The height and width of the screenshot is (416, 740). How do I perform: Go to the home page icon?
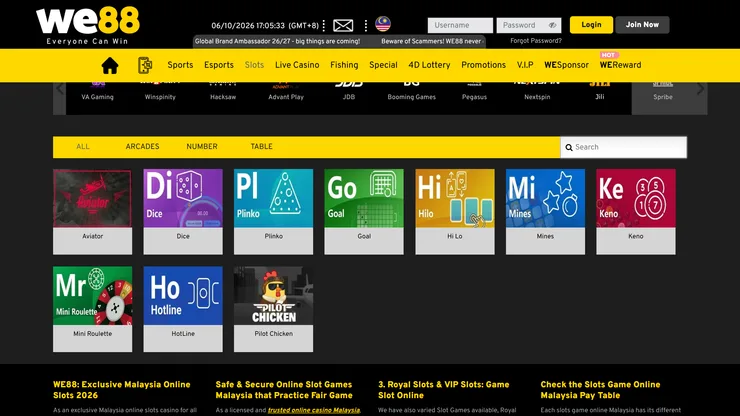coord(109,65)
